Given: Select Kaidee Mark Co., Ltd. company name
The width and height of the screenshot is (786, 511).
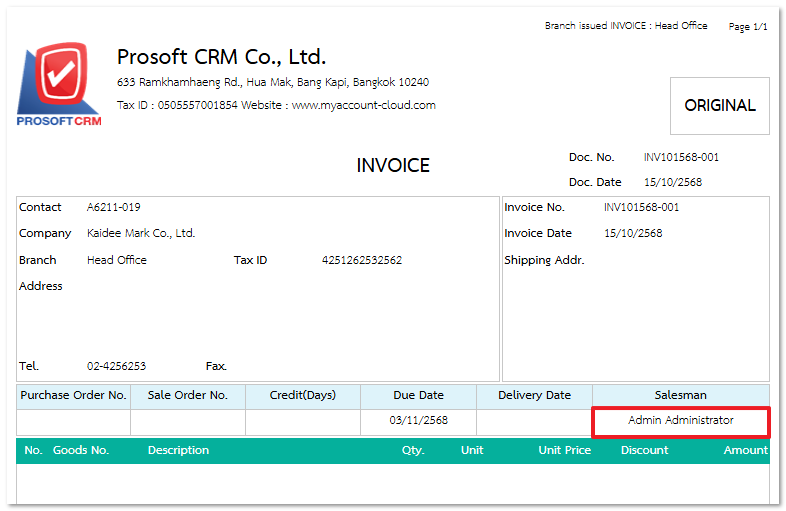Looking at the screenshot, I should point(141,233).
